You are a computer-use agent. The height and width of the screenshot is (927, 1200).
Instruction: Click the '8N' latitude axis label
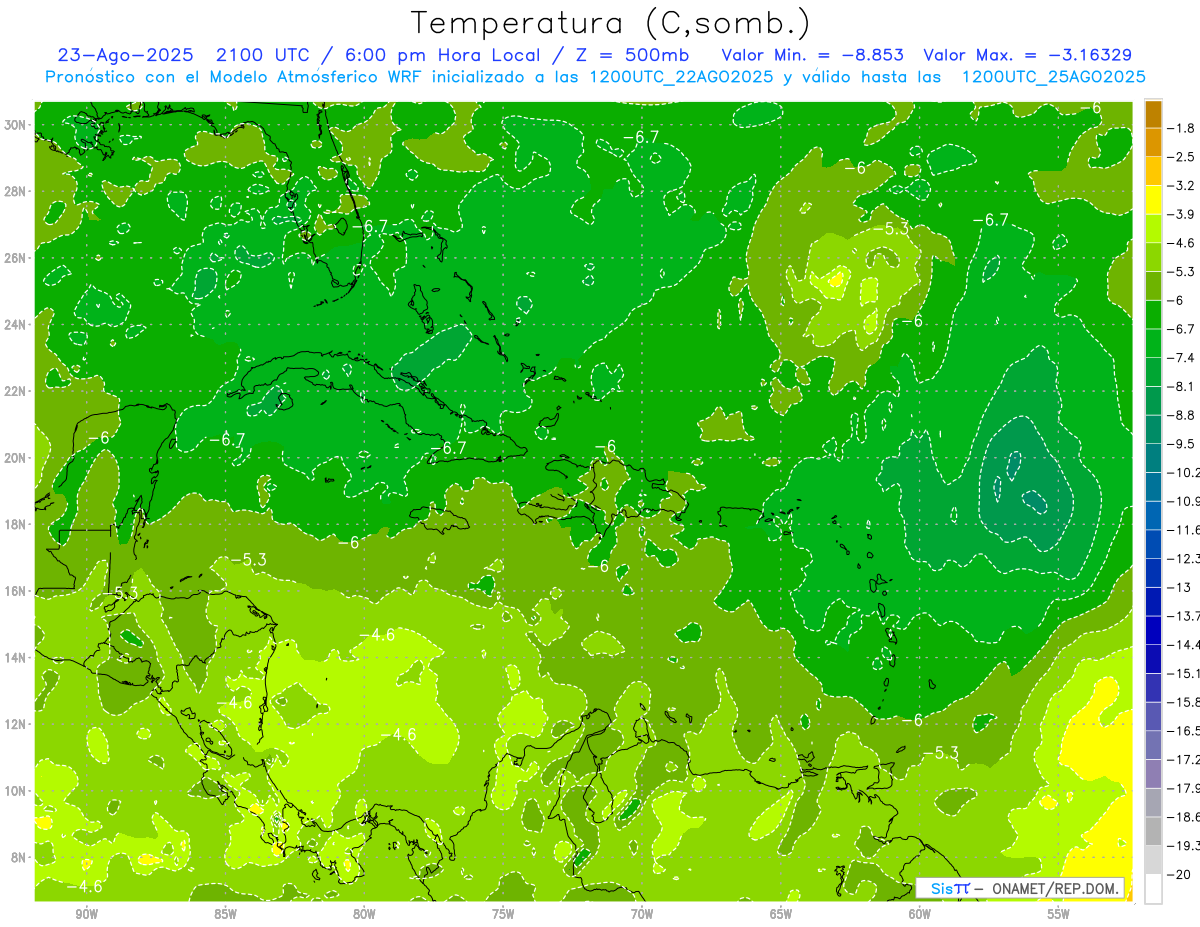pyautogui.click(x=19, y=857)
